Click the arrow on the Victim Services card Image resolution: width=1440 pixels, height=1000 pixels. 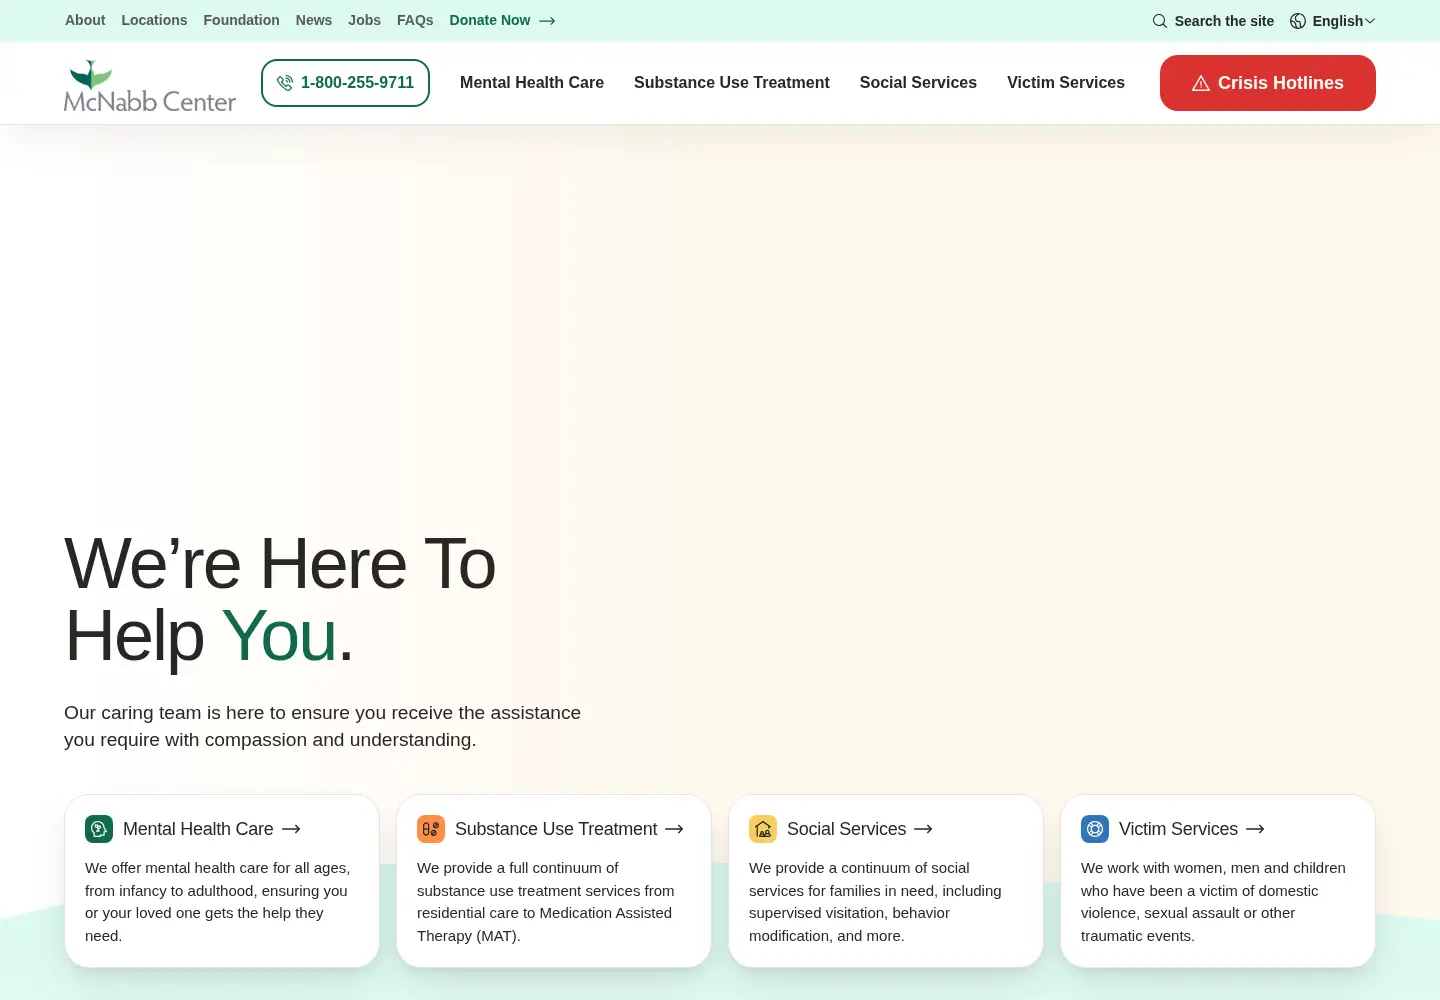(x=1256, y=829)
